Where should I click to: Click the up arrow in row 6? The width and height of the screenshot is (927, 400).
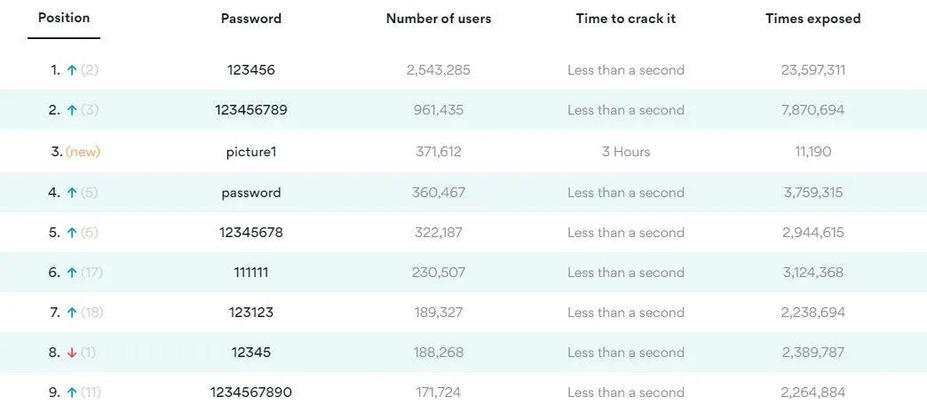pyautogui.click(x=72, y=273)
